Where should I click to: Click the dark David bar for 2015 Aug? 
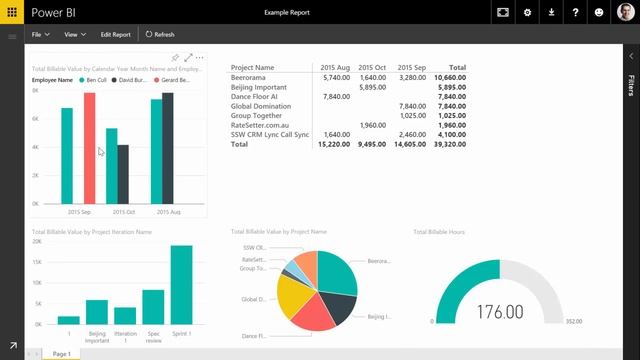168,148
